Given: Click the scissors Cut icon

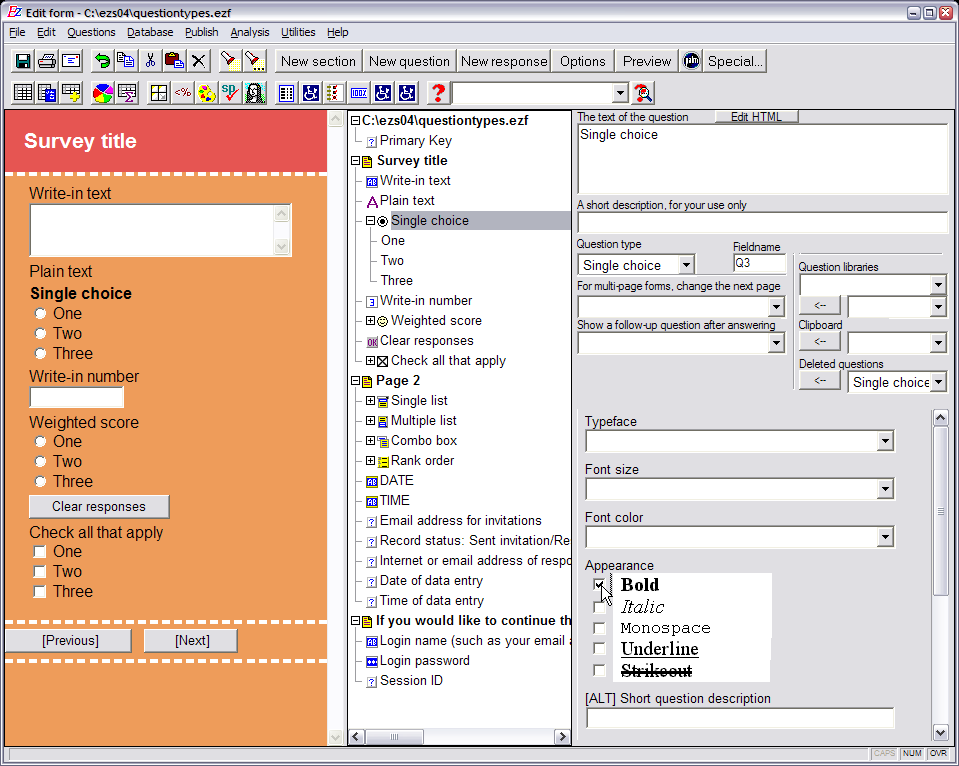Looking at the screenshot, I should tap(150, 61).
